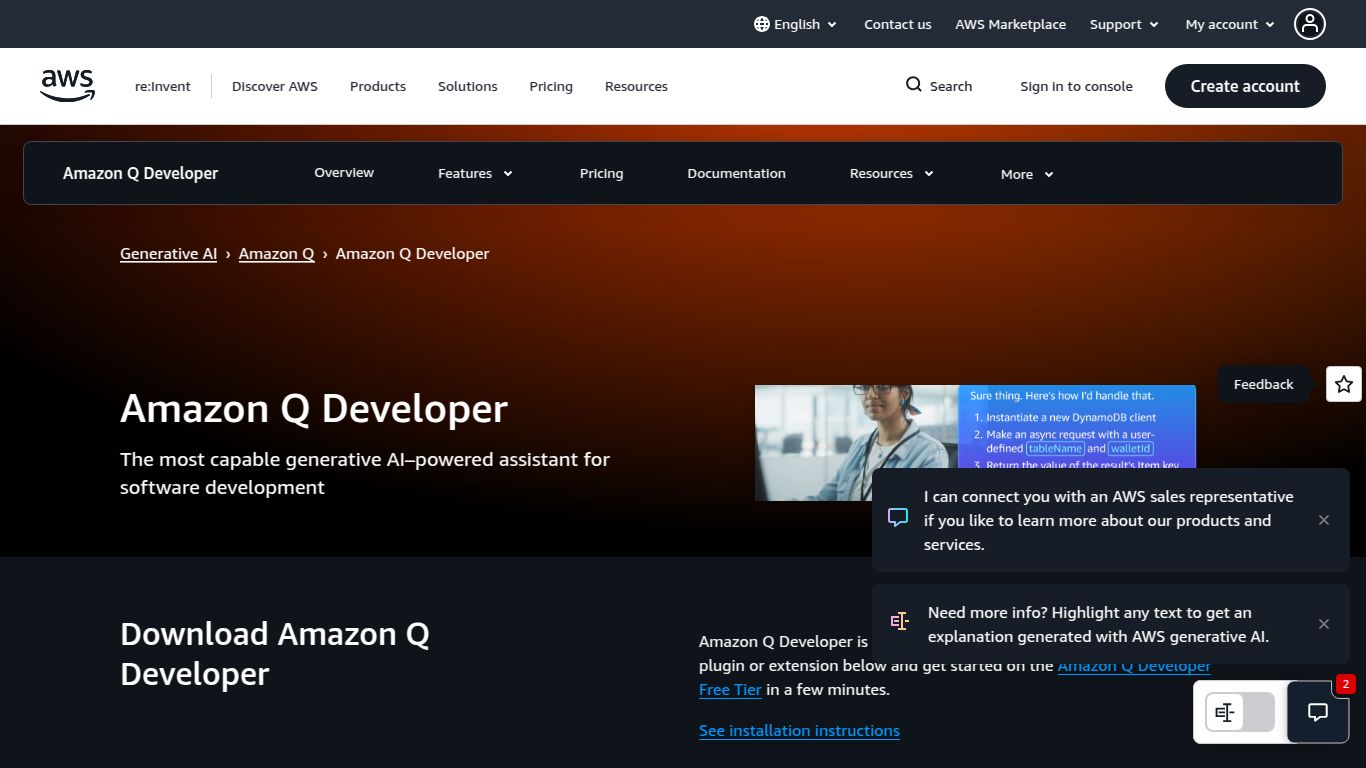
Task: Dismiss the AWS sales representative message
Action: (x=1323, y=520)
